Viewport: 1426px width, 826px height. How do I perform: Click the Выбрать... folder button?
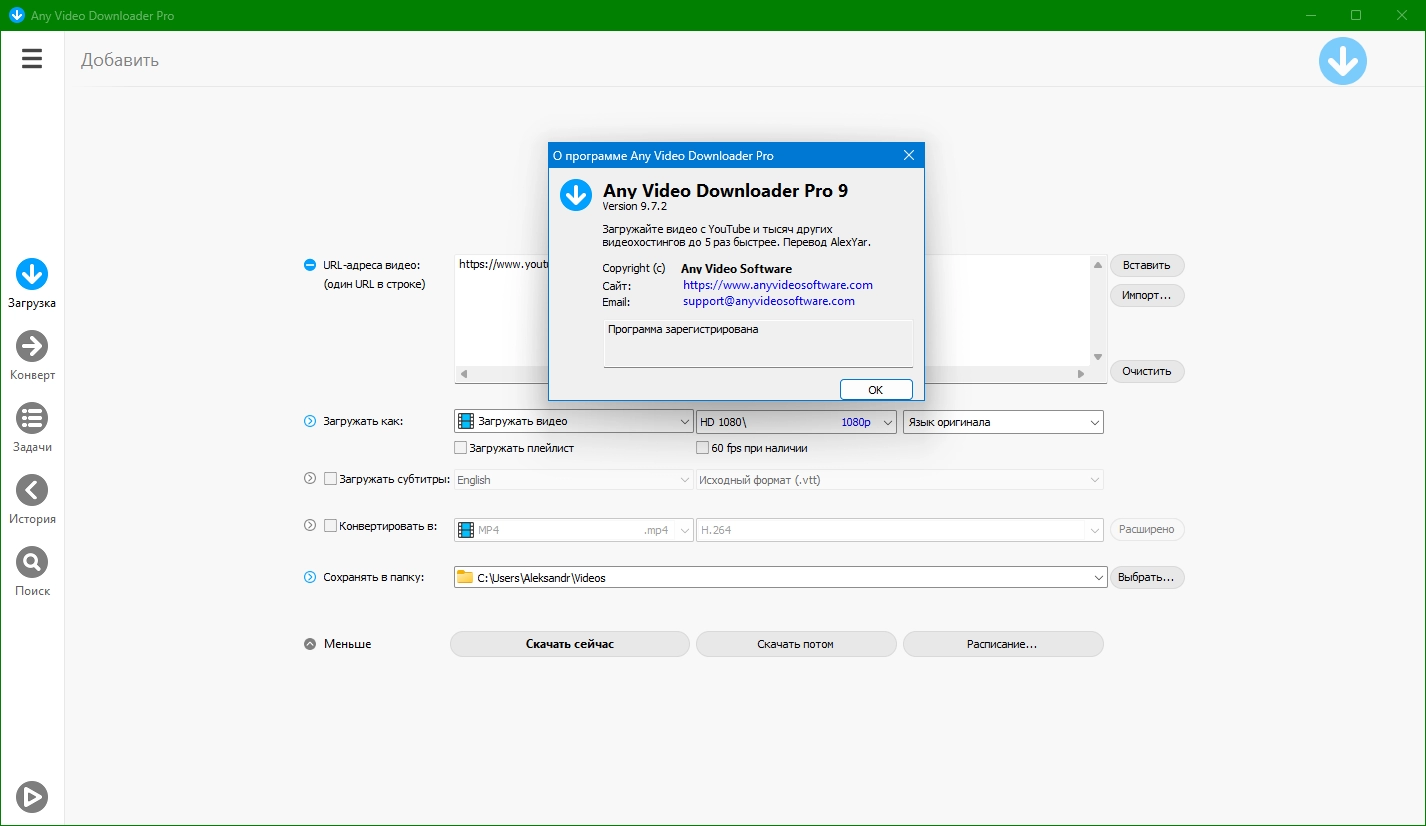1147,577
